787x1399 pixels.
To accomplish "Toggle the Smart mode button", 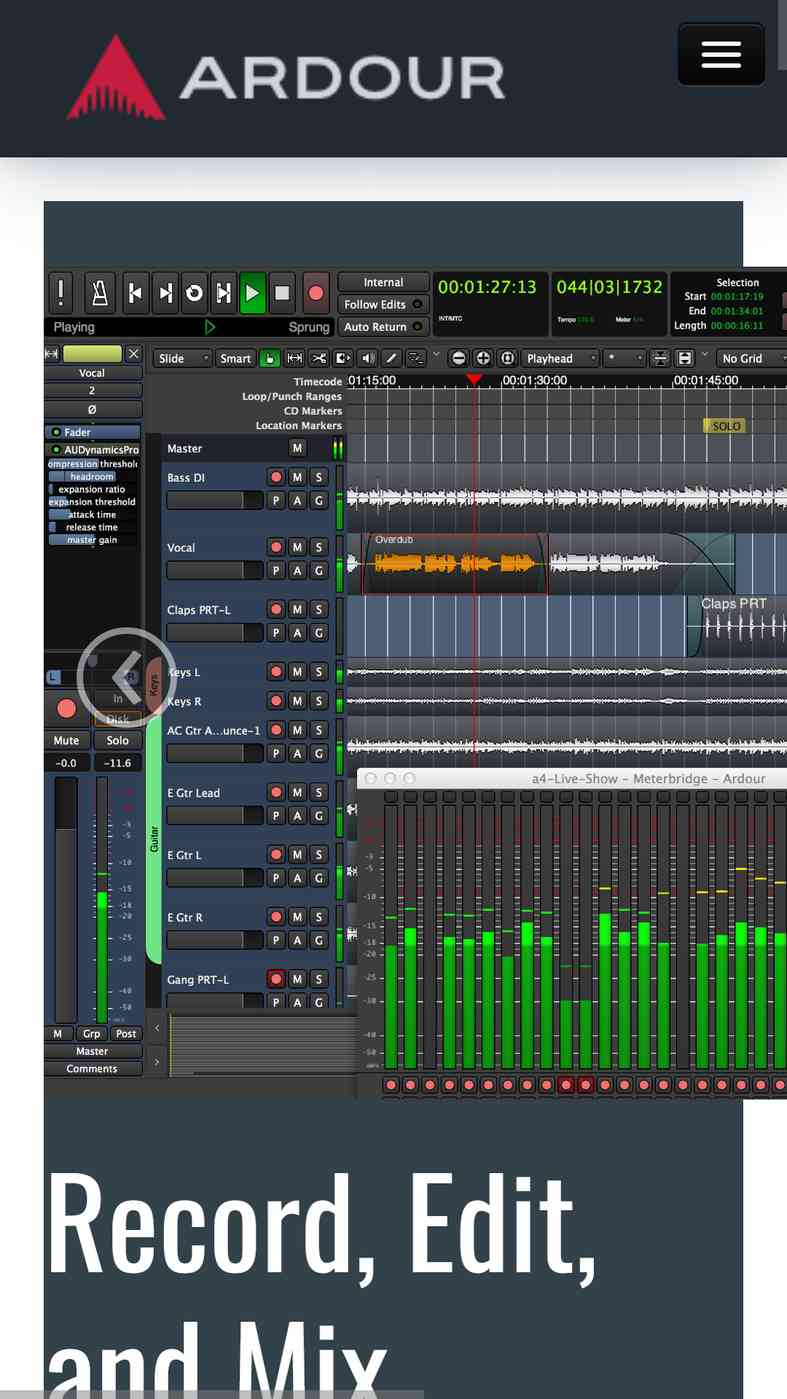I will coord(236,358).
